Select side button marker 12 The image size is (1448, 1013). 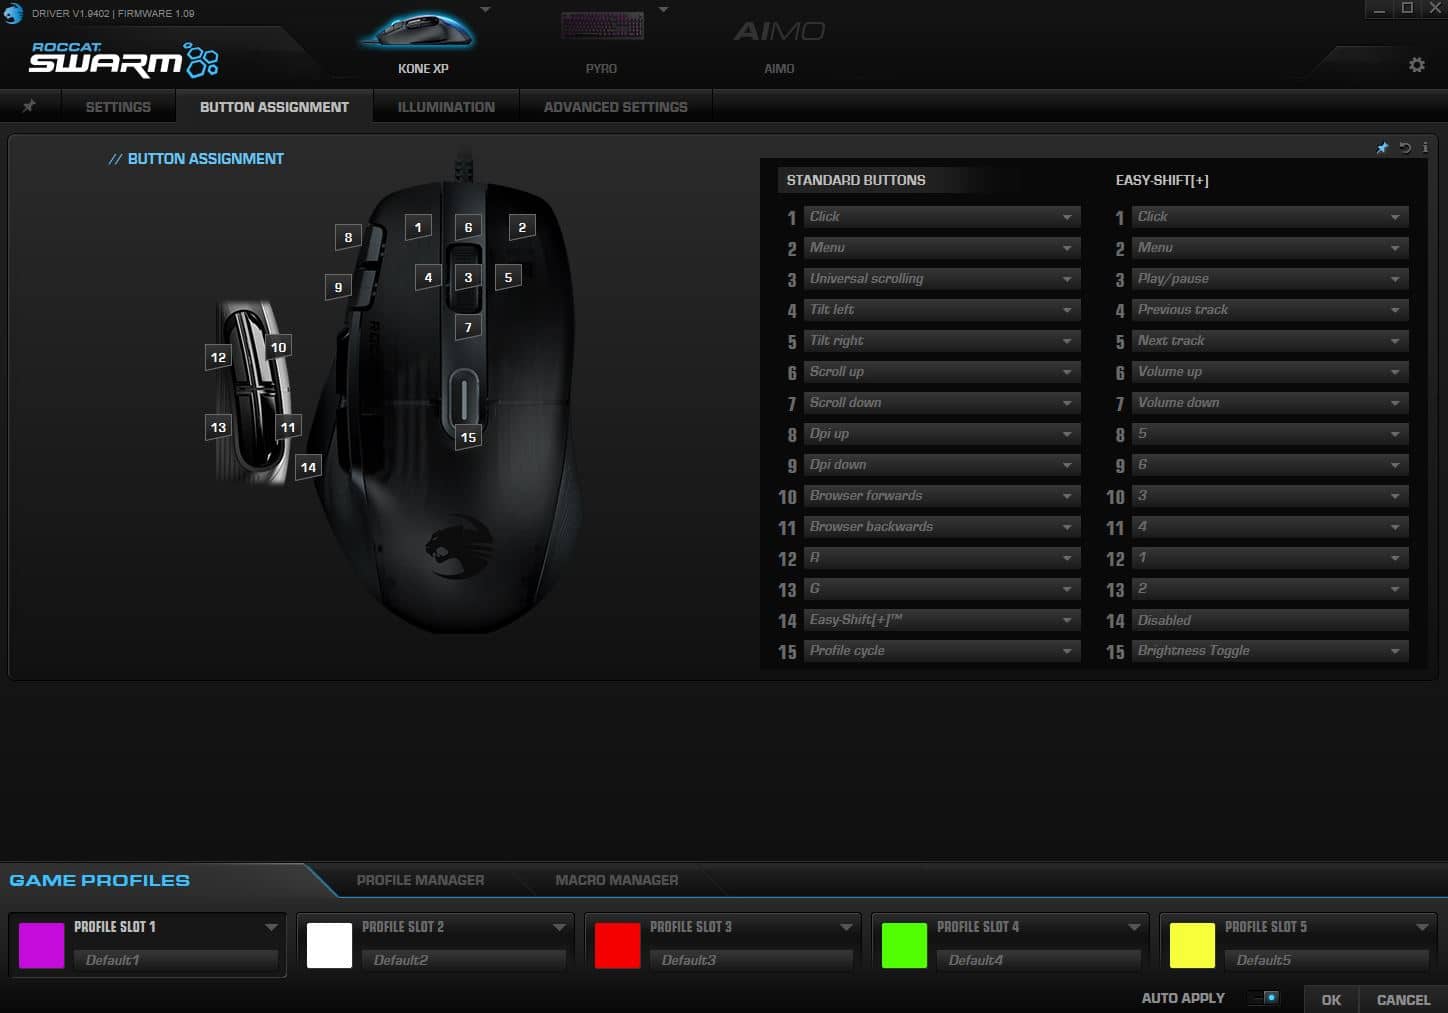[218, 357]
